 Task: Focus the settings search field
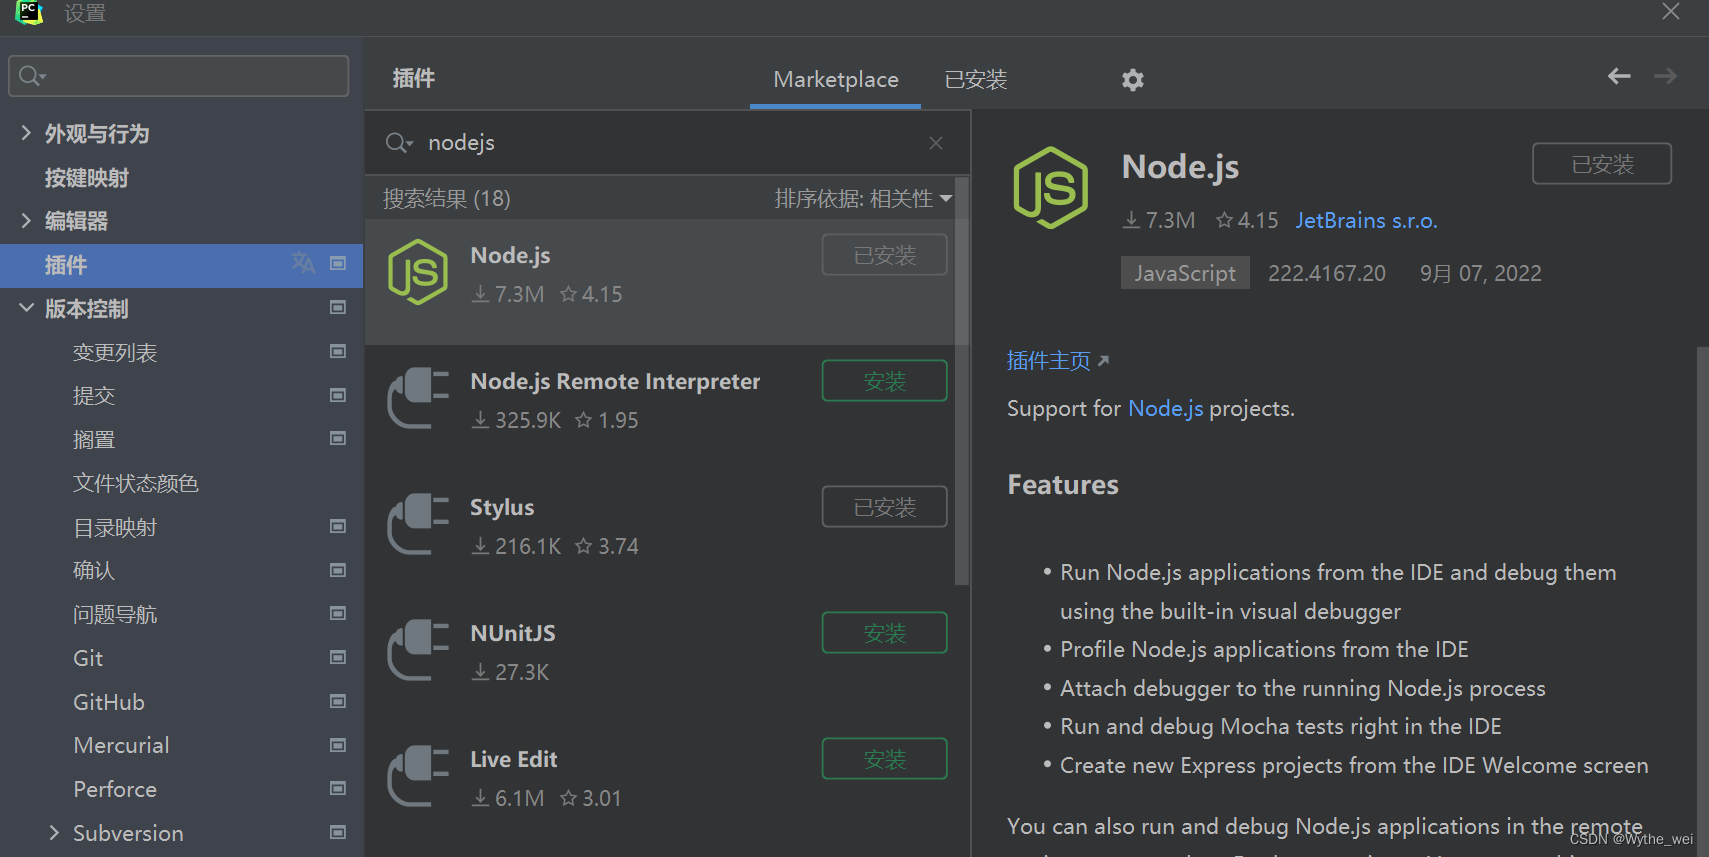[x=179, y=76]
